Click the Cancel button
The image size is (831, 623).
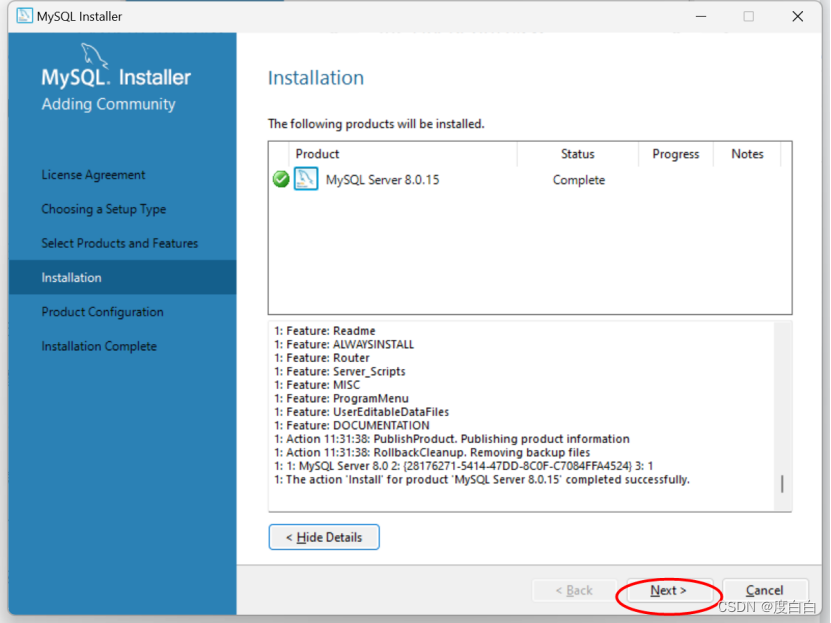pos(764,590)
